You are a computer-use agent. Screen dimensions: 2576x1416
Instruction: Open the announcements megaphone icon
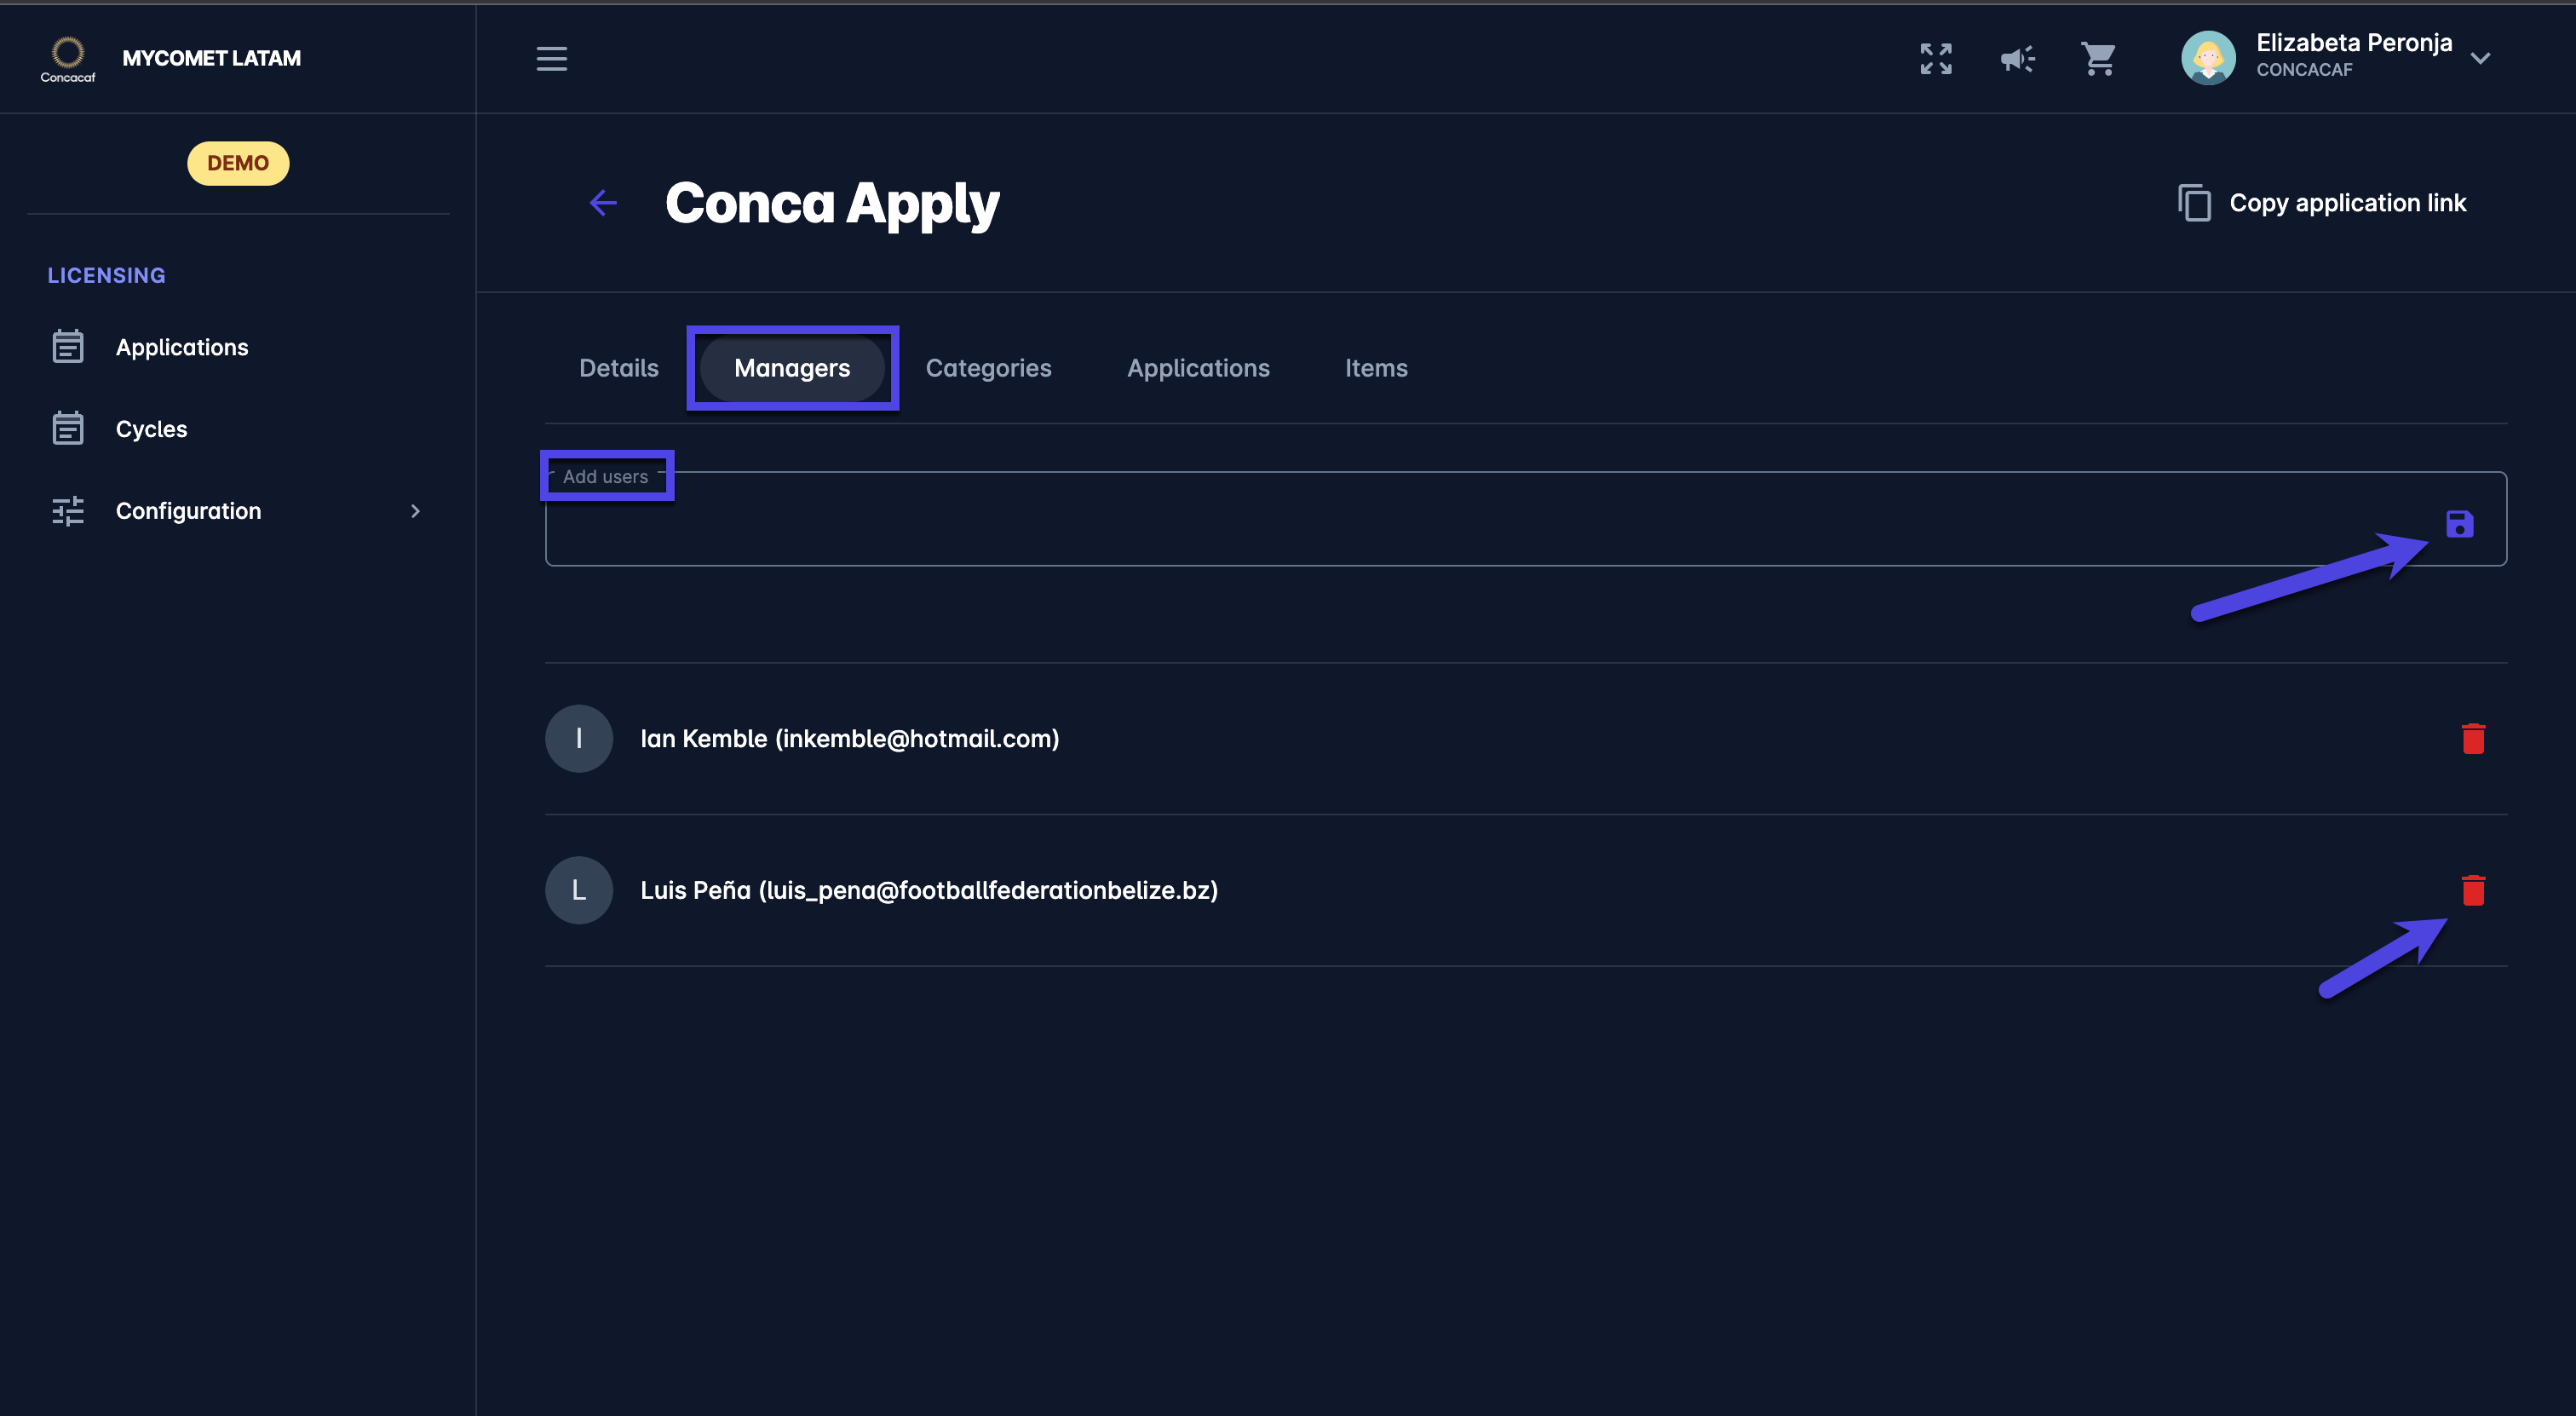pos(2017,58)
